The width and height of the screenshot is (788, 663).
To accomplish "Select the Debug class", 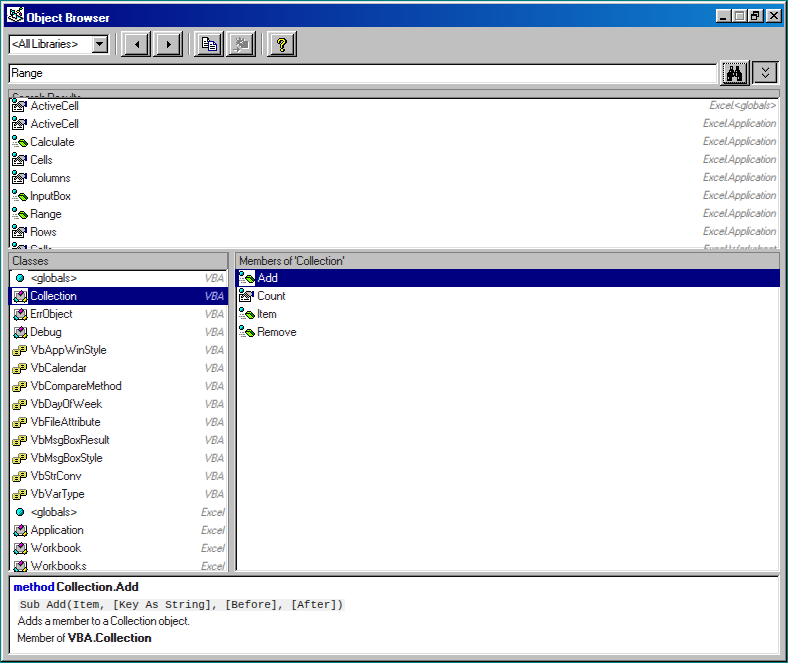I will (x=118, y=332).
